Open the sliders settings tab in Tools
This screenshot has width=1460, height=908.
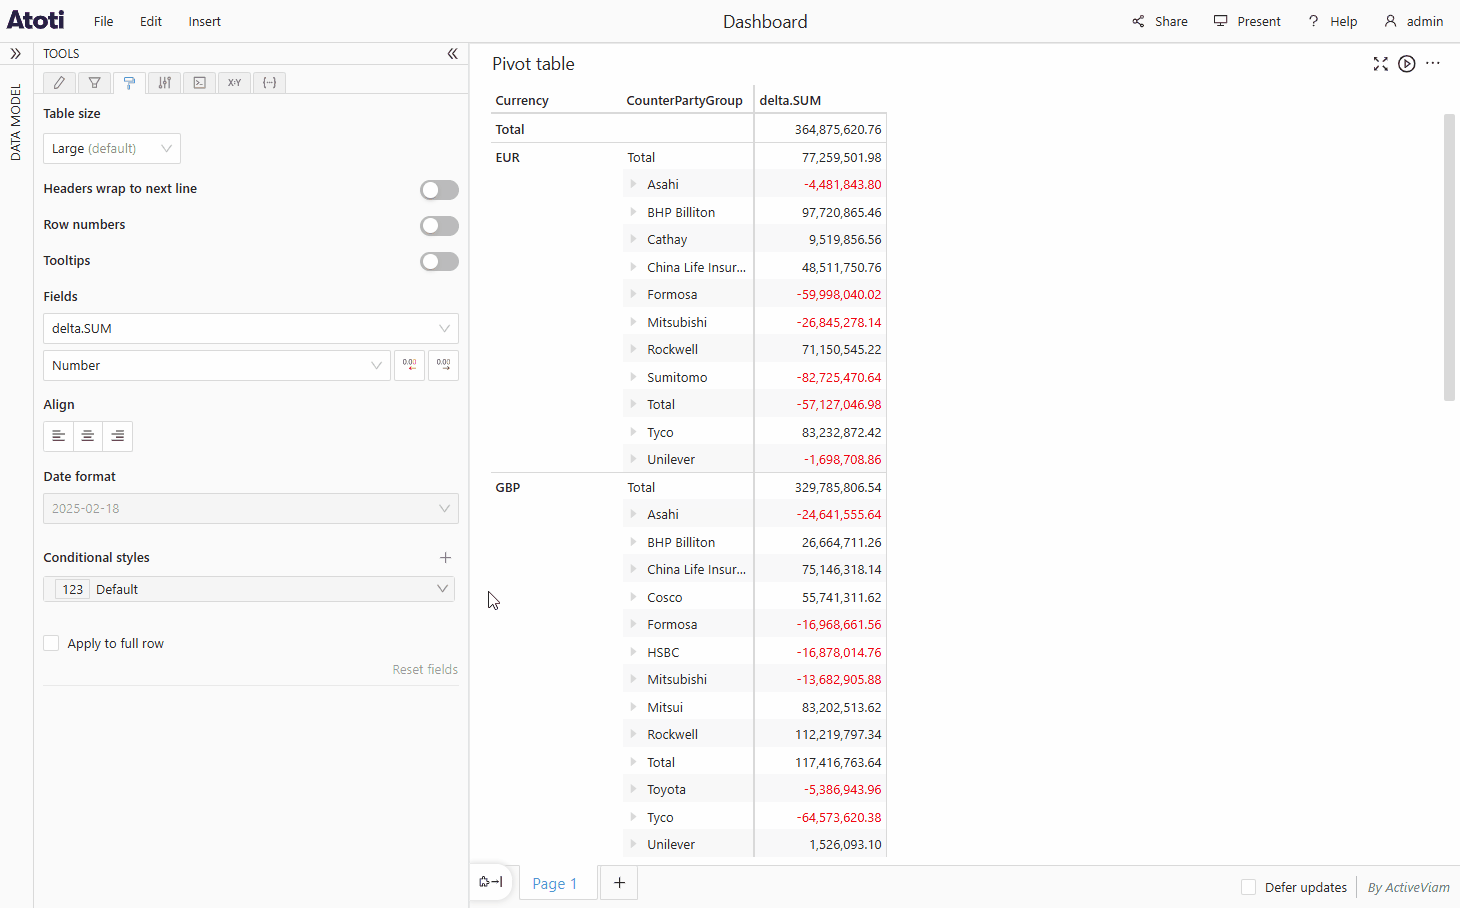click(164, 82)
